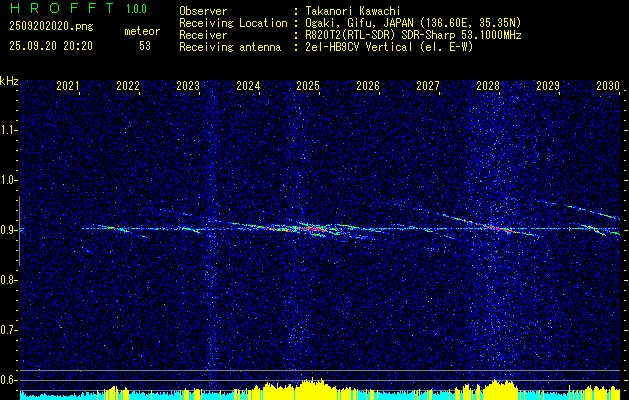
Task: Click the 1.1 kHz frequency label
Action: (8, 130)
